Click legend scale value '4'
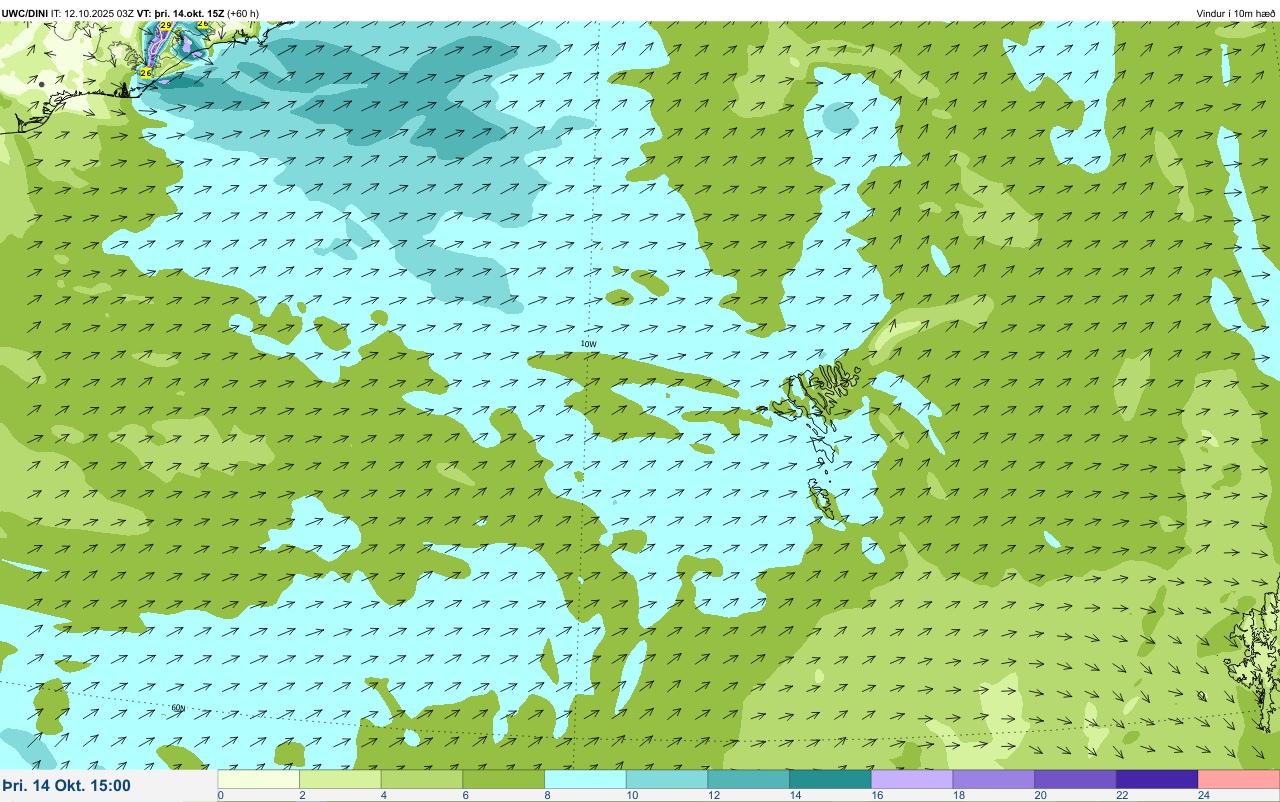 [x=383, y=795]
